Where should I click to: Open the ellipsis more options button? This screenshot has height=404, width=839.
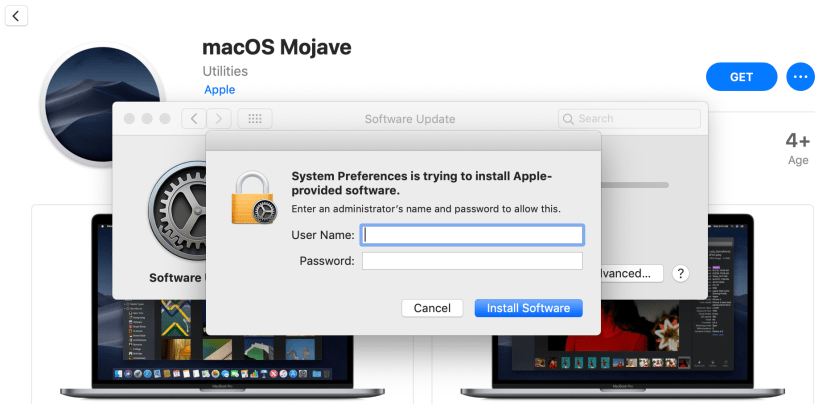coord(800,76)
